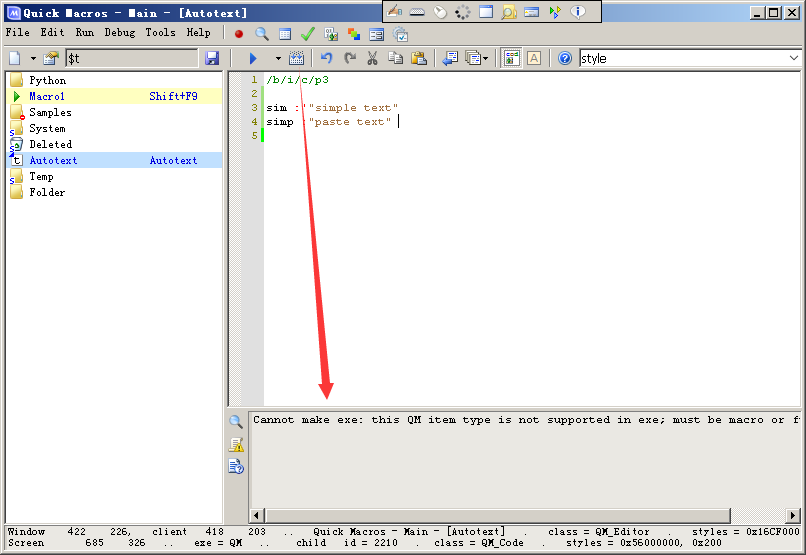
Task: Click the blue Help question mark icon
Action: [x=565, y=59]
